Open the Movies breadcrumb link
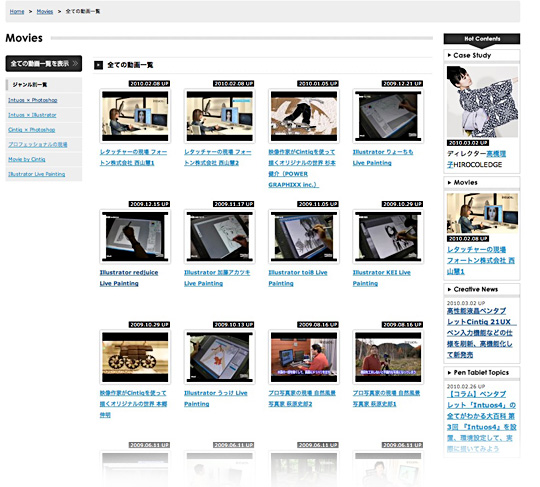This screenshot has width=540, height=487. (45, 11)
